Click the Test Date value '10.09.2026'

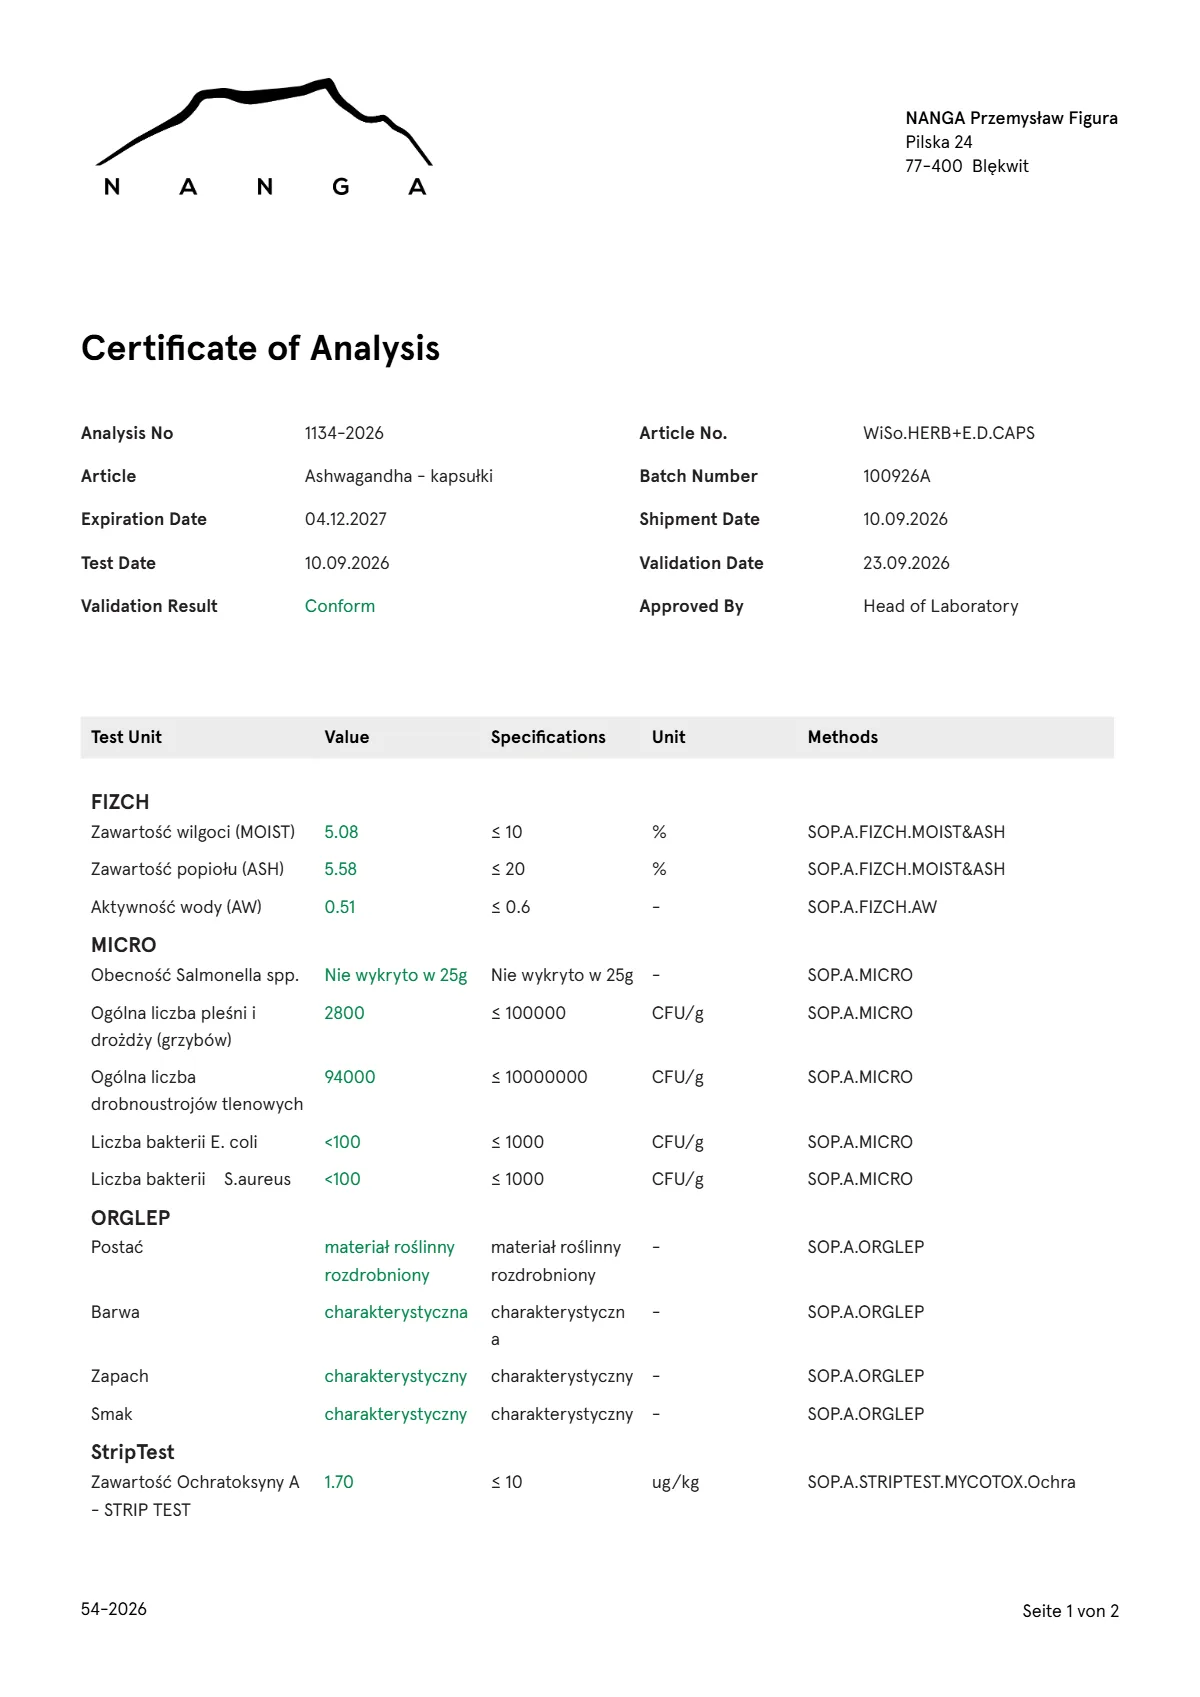pyautogui.click(x=347, y=563)
